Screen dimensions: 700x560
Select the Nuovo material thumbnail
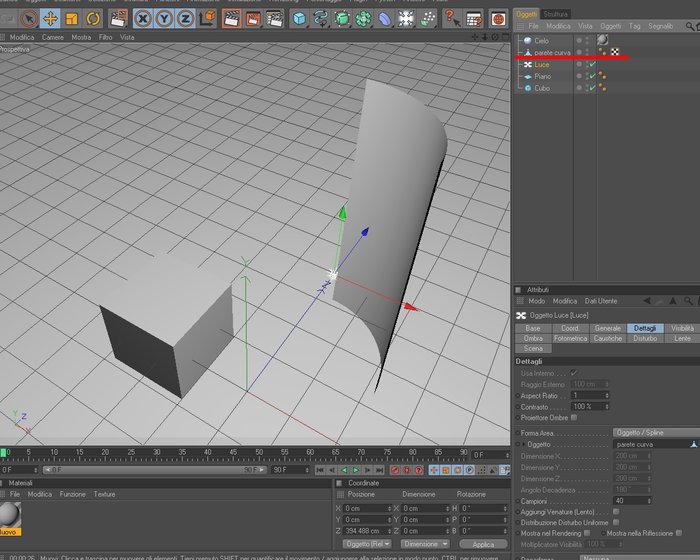10,518
